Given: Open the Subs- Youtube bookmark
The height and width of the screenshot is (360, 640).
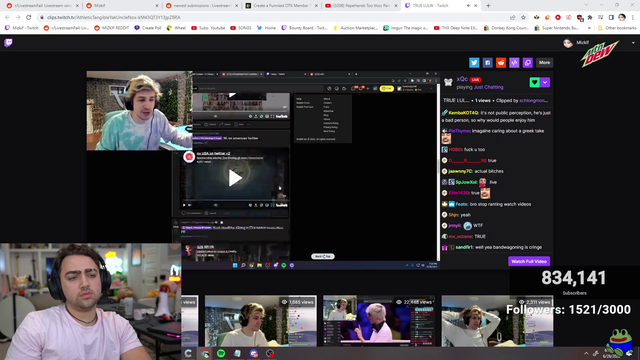Looking at the screenshot, I should pos(208,28).
